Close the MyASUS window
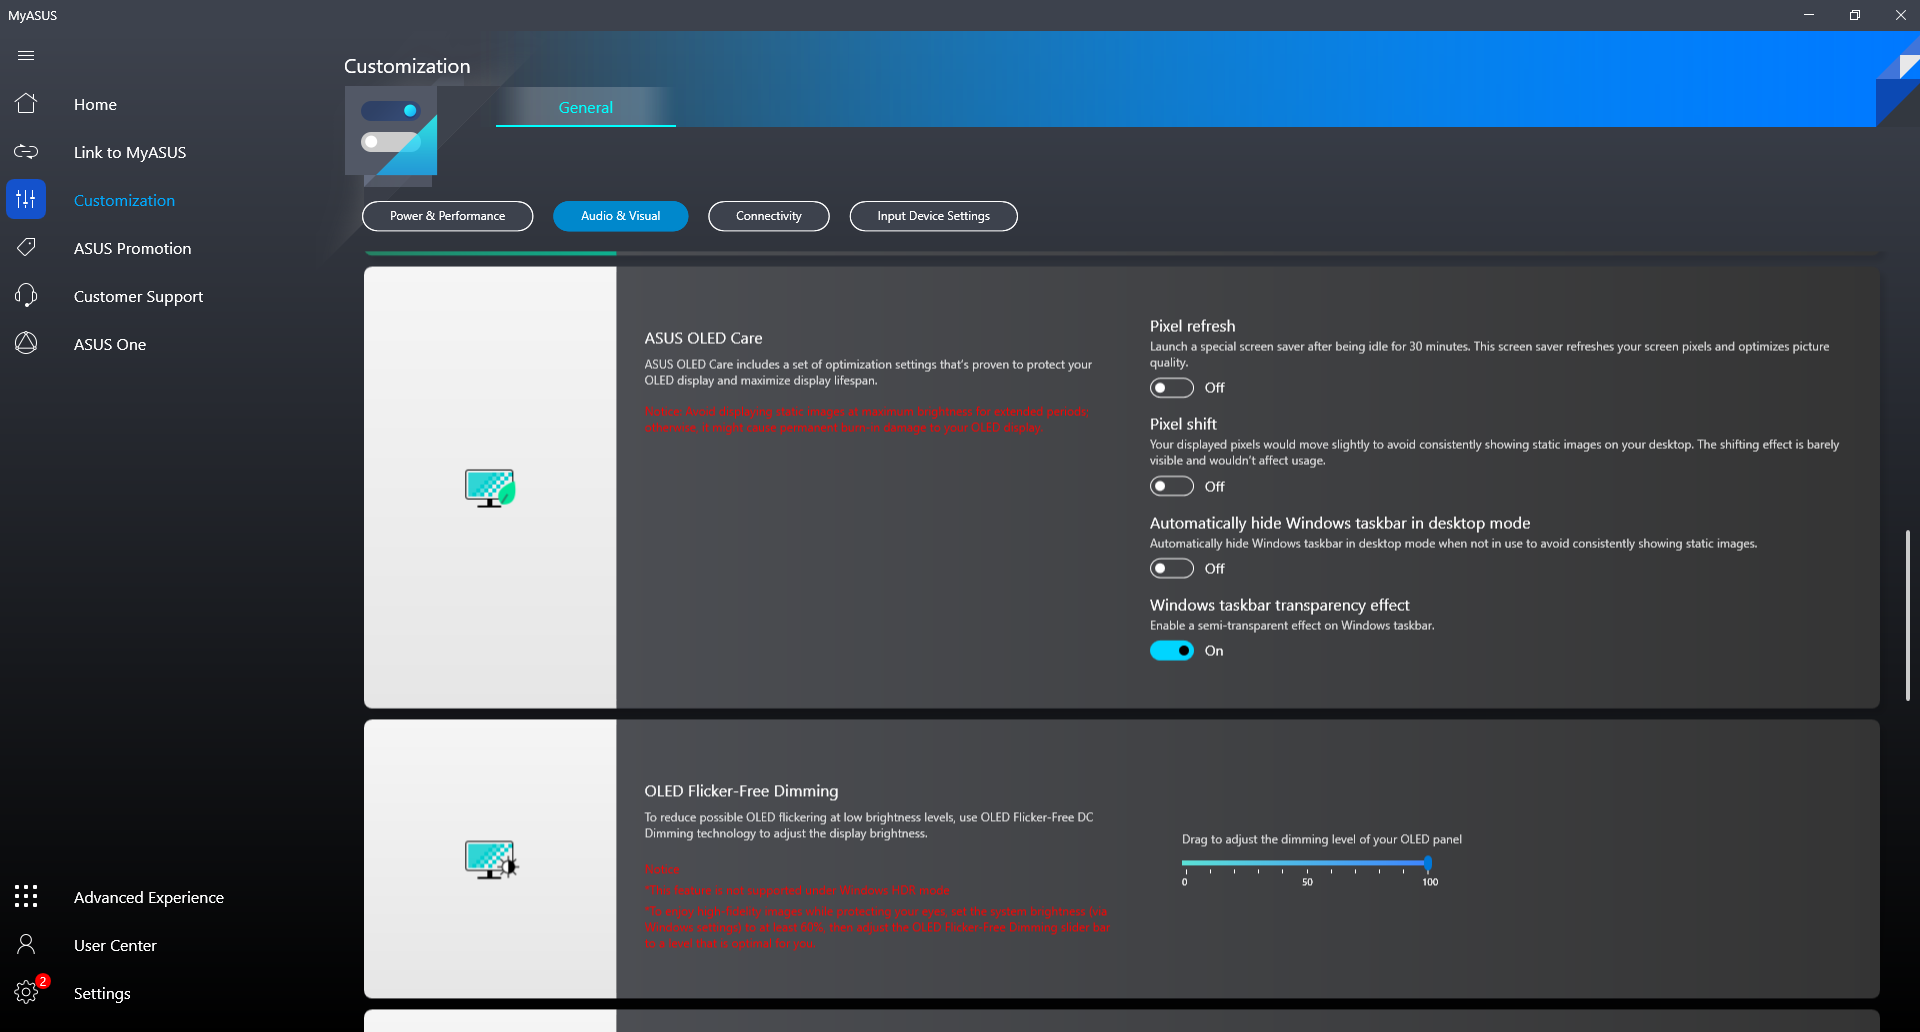The height and width of the screenshot is (1032, 1920). 1900,15
